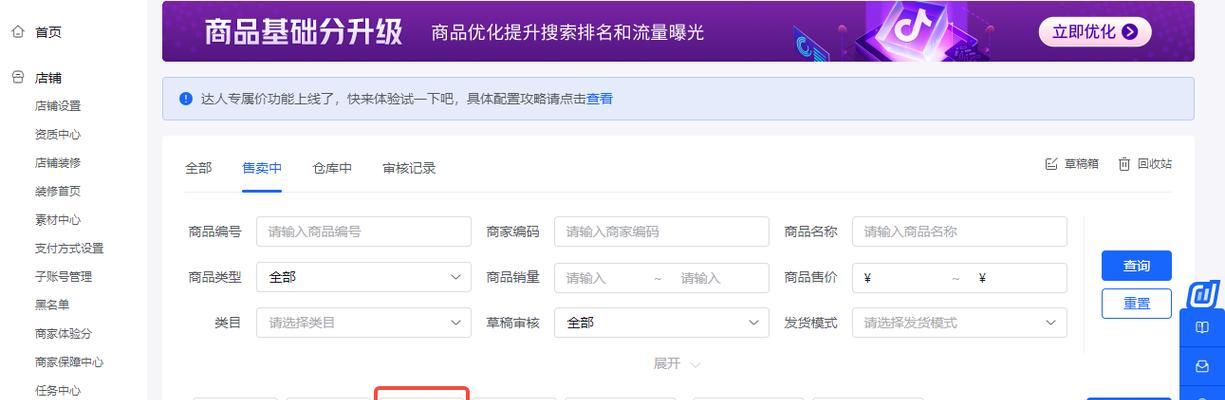1225x400 pixels.
Task: Switch to the 审核记录 tab
Action: click(x=409, y=168)
